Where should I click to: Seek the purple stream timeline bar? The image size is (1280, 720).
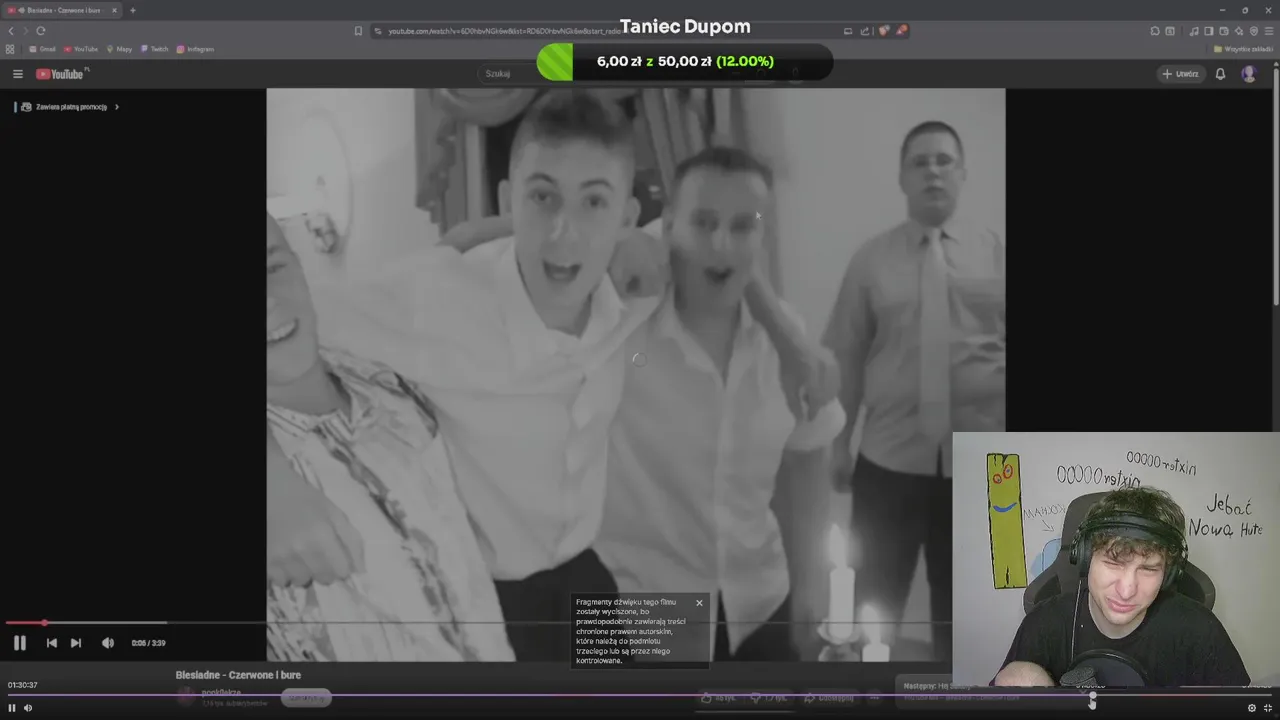[640, 696]
